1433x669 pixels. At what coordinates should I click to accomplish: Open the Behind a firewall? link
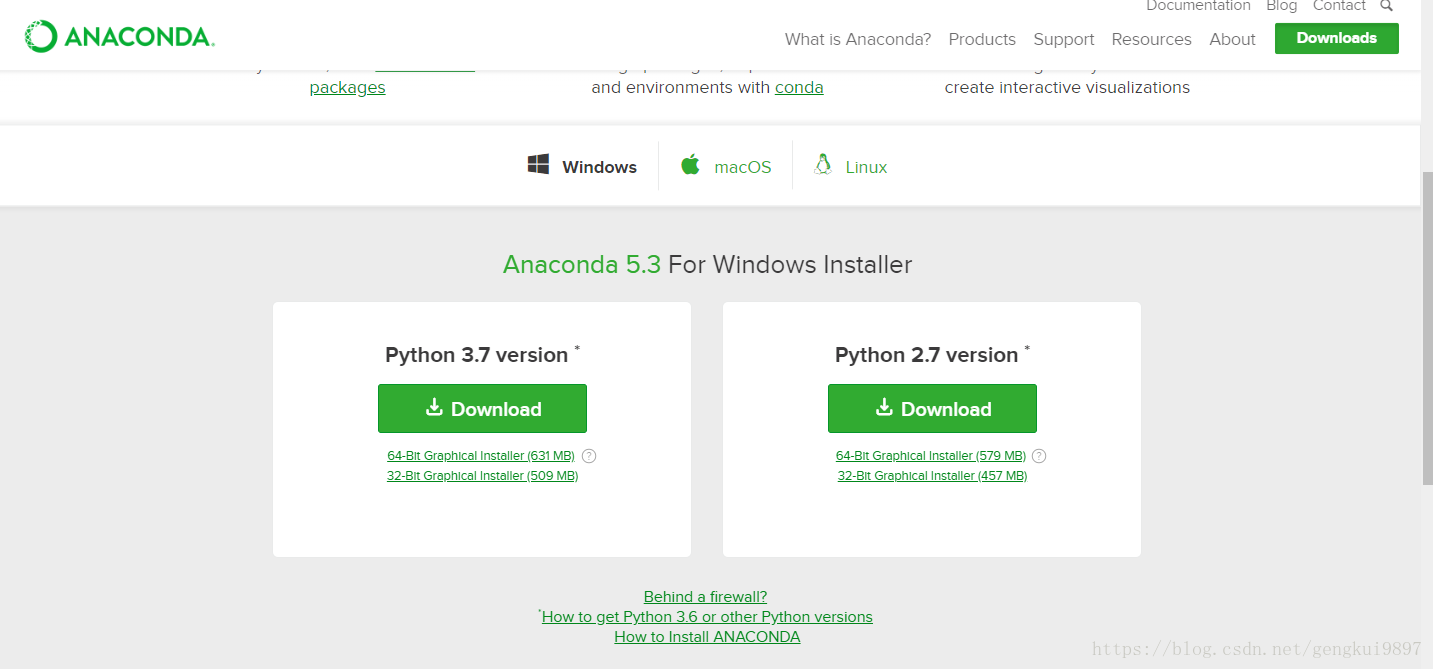click(705, 596)
